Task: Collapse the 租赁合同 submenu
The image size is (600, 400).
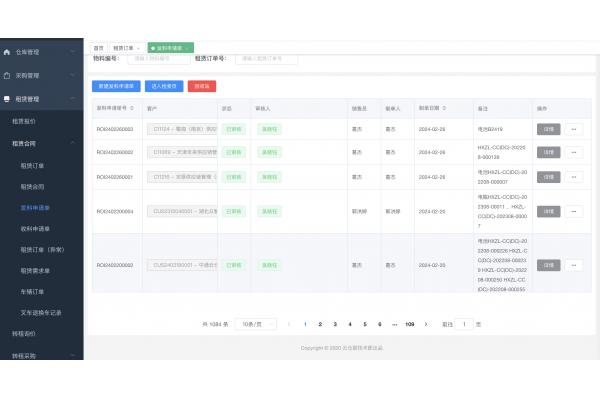Action: [75, 143]
